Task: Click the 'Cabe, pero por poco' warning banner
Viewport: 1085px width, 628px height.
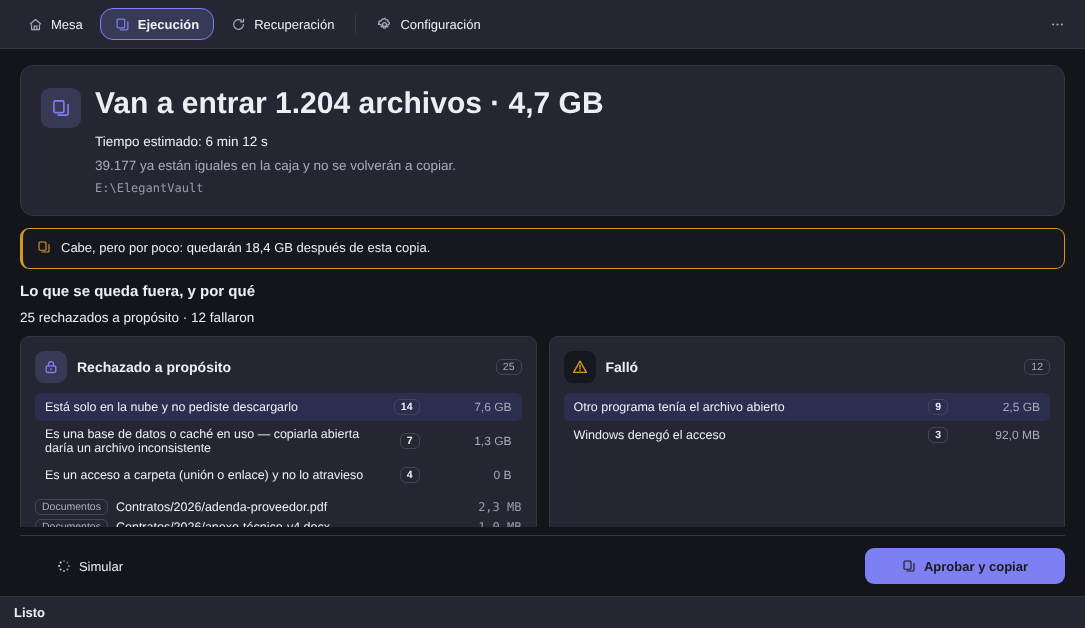Action: click(542, 248)
